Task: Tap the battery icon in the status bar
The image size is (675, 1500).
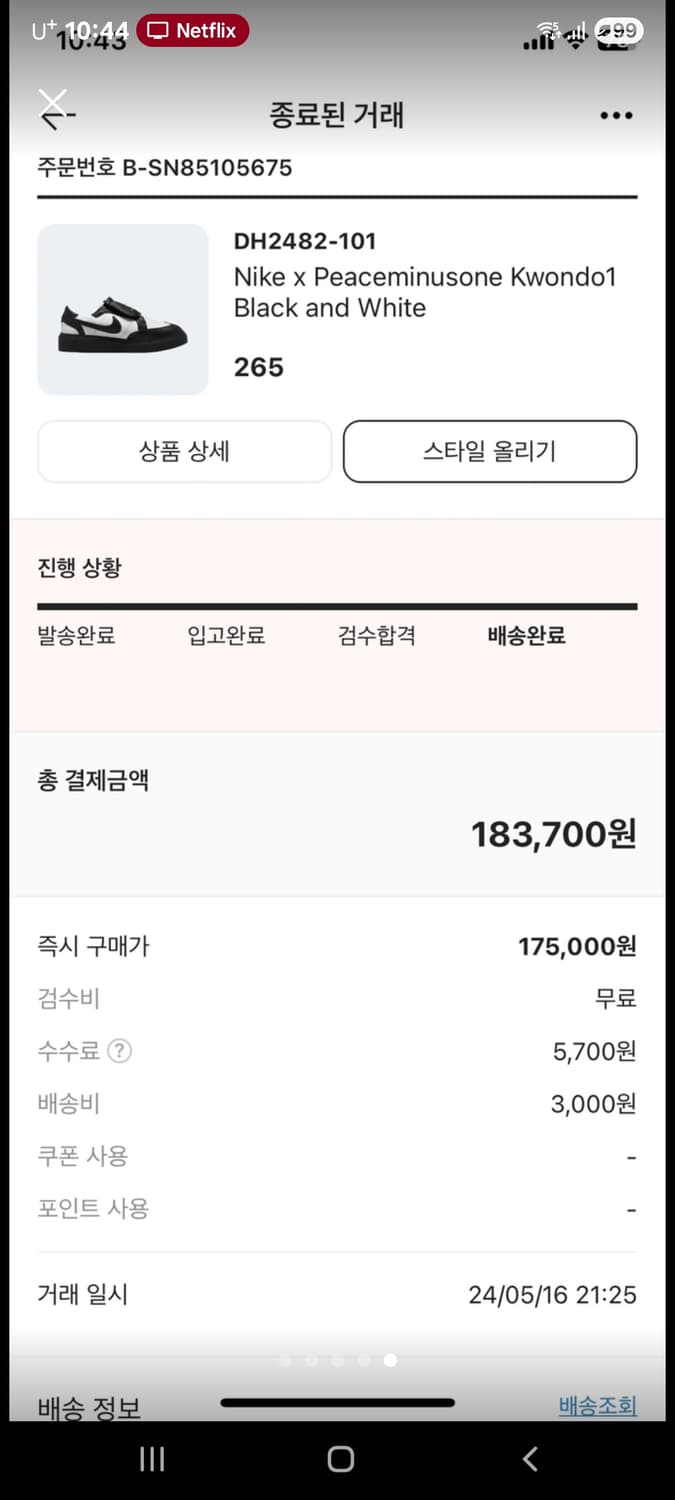Action: [x=621, y=30]
